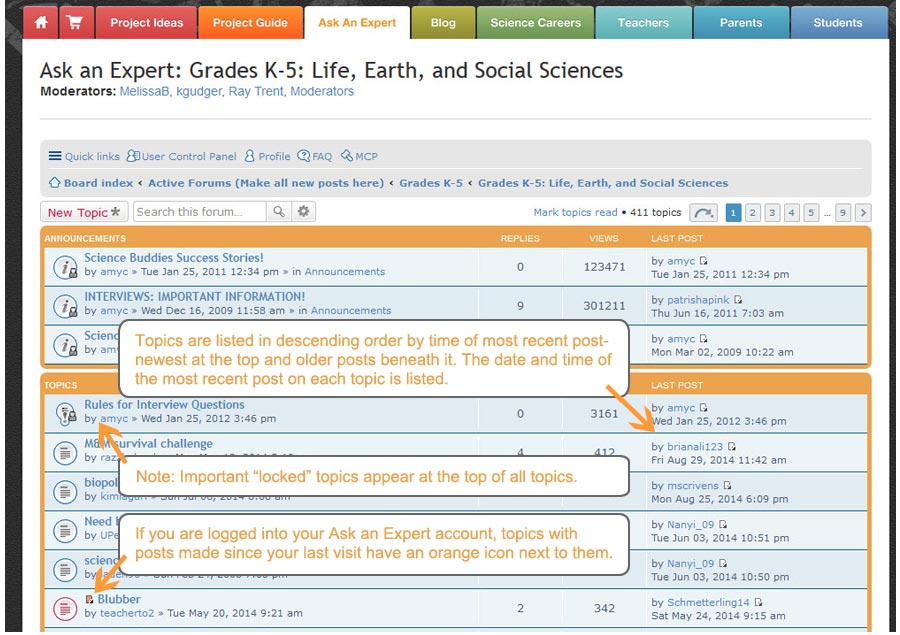Open the Project Ideas tab
The width and height of the screenshot is (900, 635).
tap(146, 23)
